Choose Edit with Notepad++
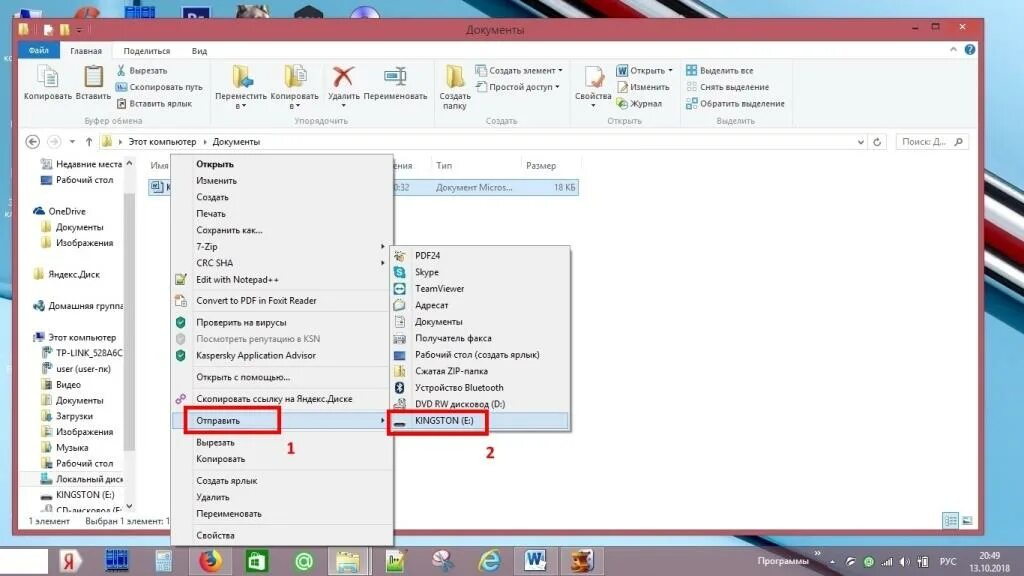The image size is (1024, 576). 282,280
